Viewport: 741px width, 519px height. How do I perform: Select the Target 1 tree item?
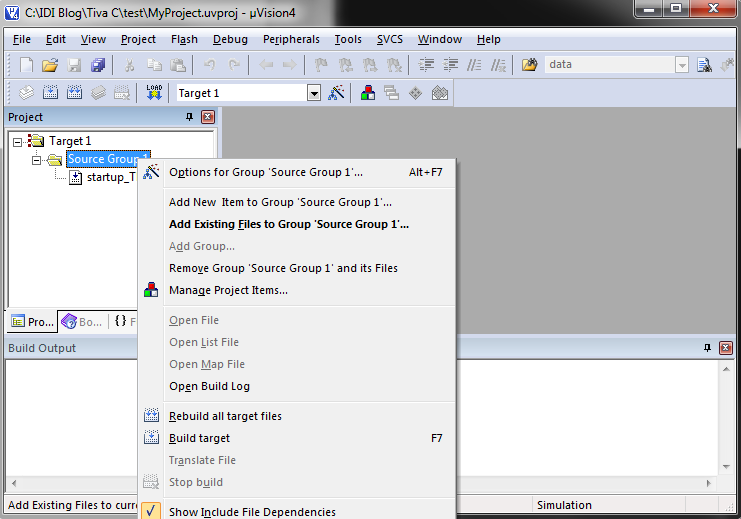[x=70, y=141]
